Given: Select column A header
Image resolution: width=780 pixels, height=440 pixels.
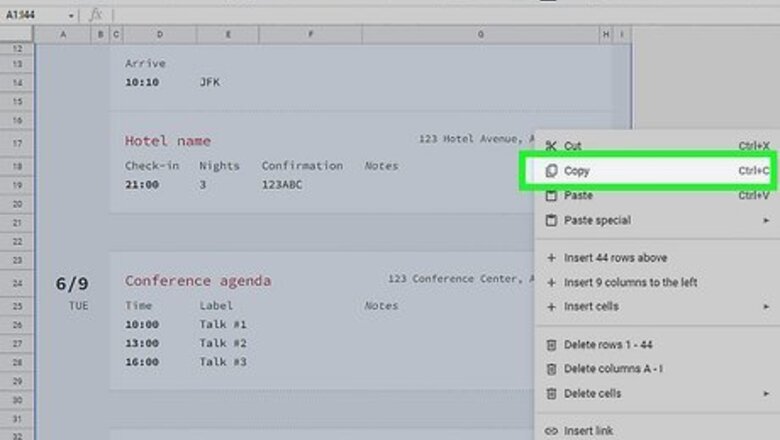Looking at the screenshot, I should click(x=63, y=34).
